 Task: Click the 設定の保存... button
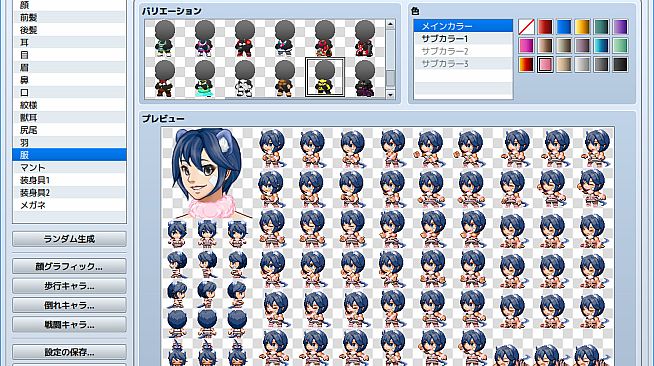point(69,352)
